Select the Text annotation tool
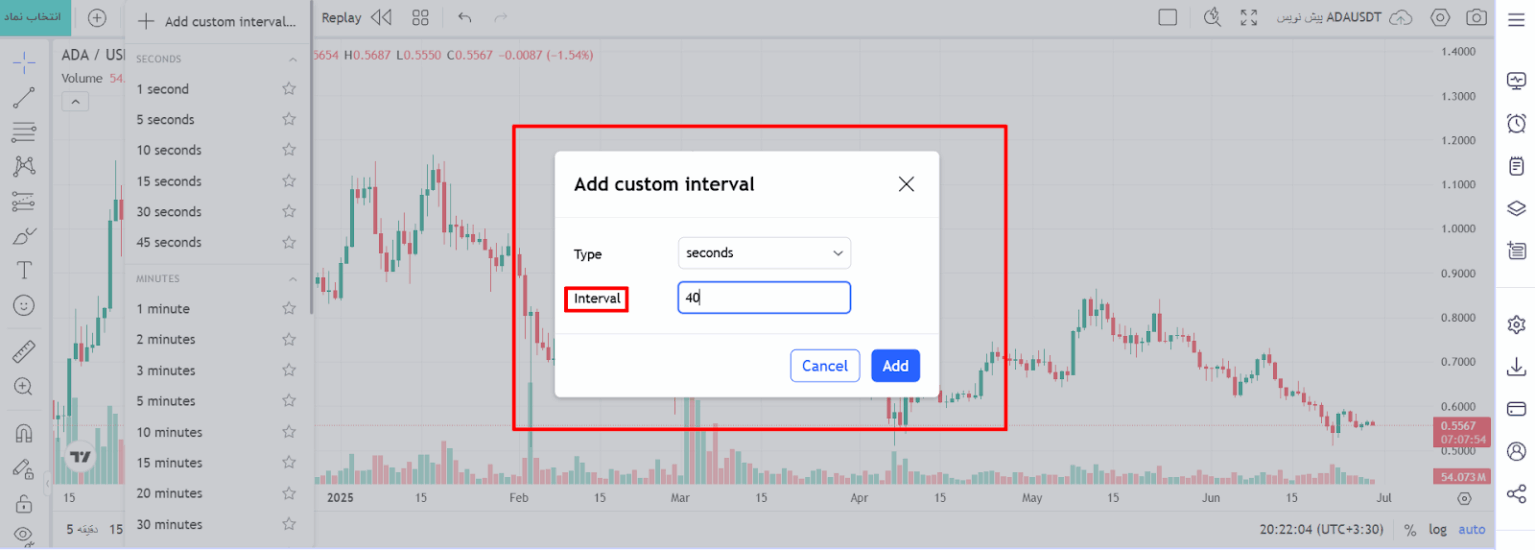The image size is (1535, 550). tap(24, 270)
